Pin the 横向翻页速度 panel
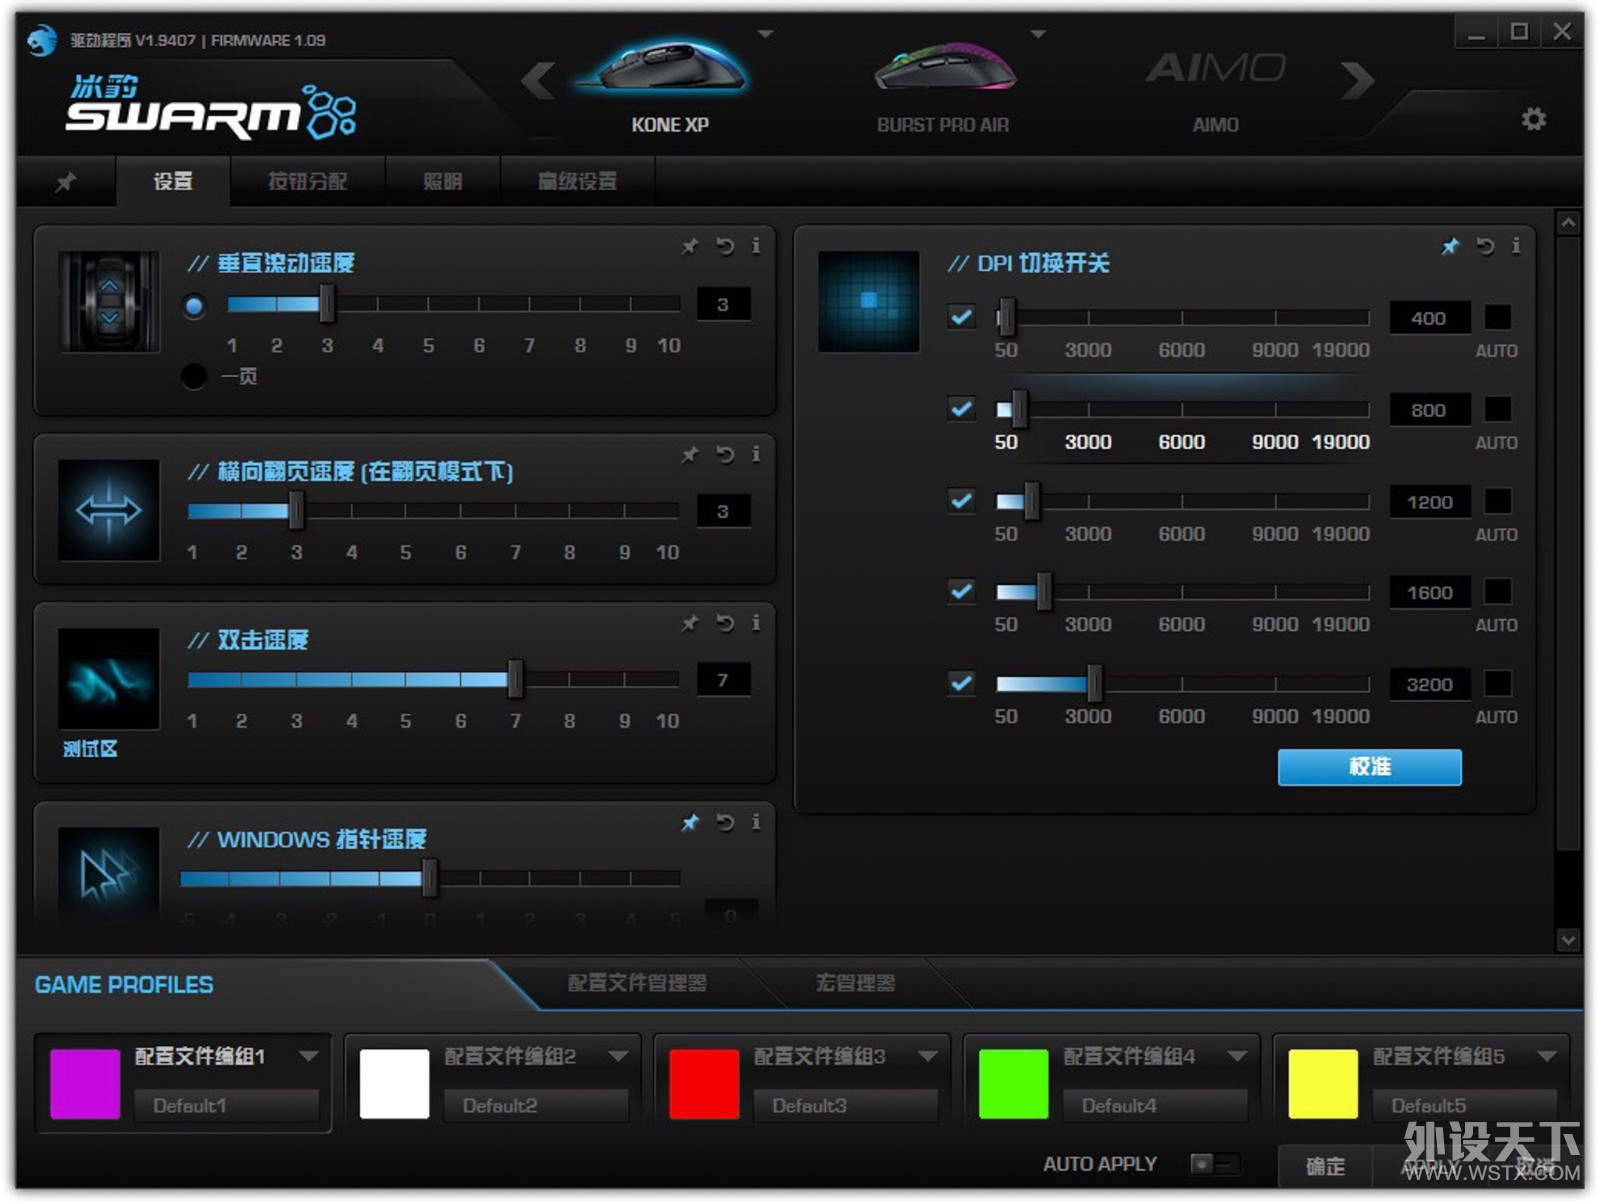 point(690,455)
